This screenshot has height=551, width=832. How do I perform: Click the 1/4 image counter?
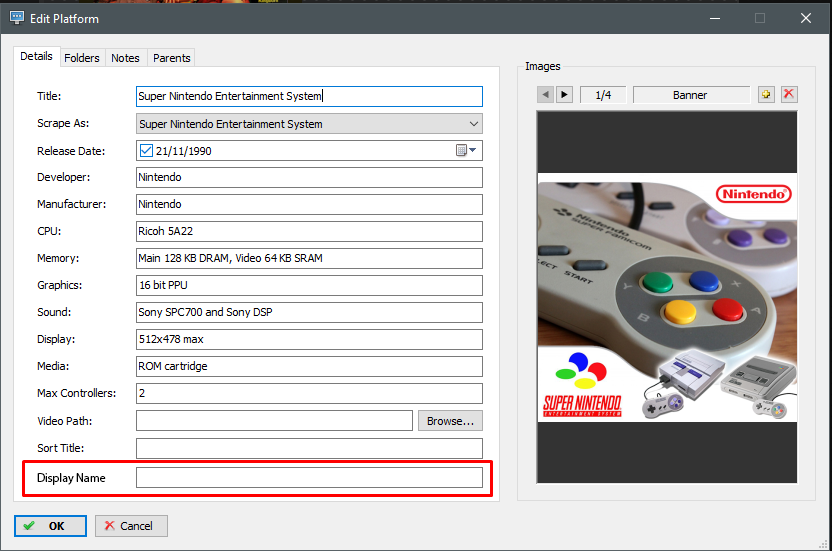pos(603,95)
